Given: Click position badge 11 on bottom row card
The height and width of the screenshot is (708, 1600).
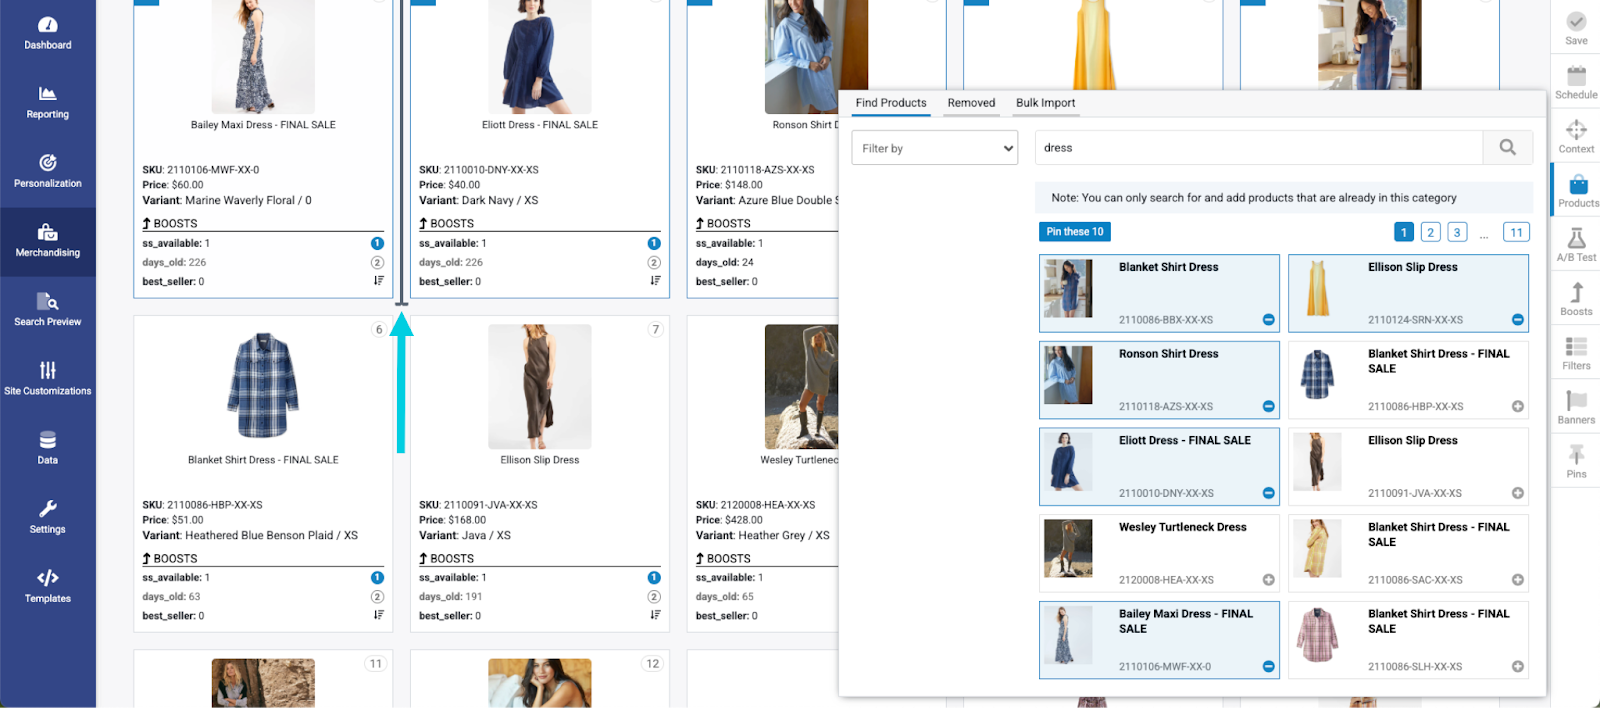Looking at the screenshot, I should point(376,663).
